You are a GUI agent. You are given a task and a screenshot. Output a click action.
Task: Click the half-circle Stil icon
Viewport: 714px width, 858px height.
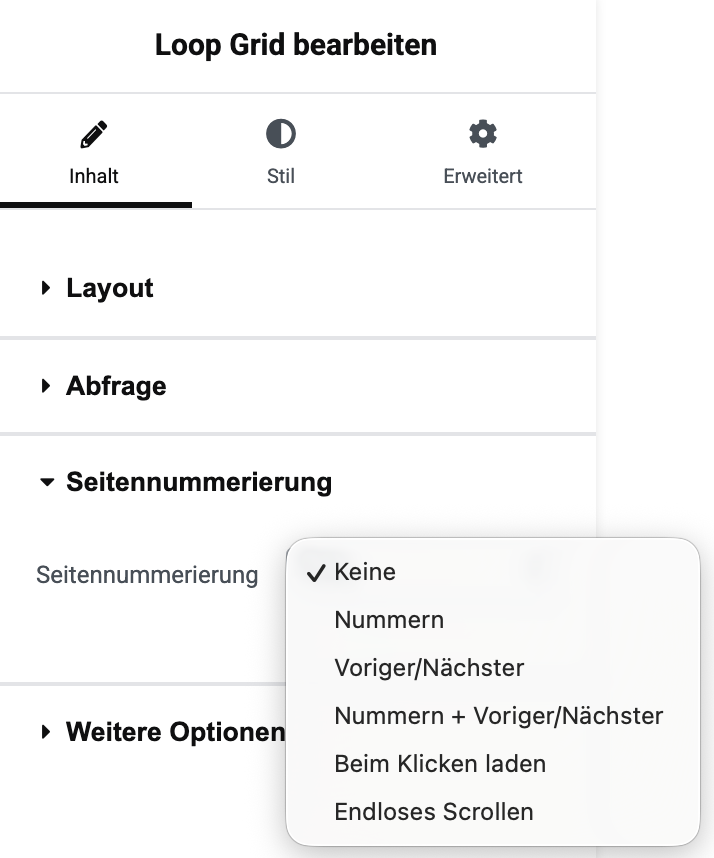point(281,134)
